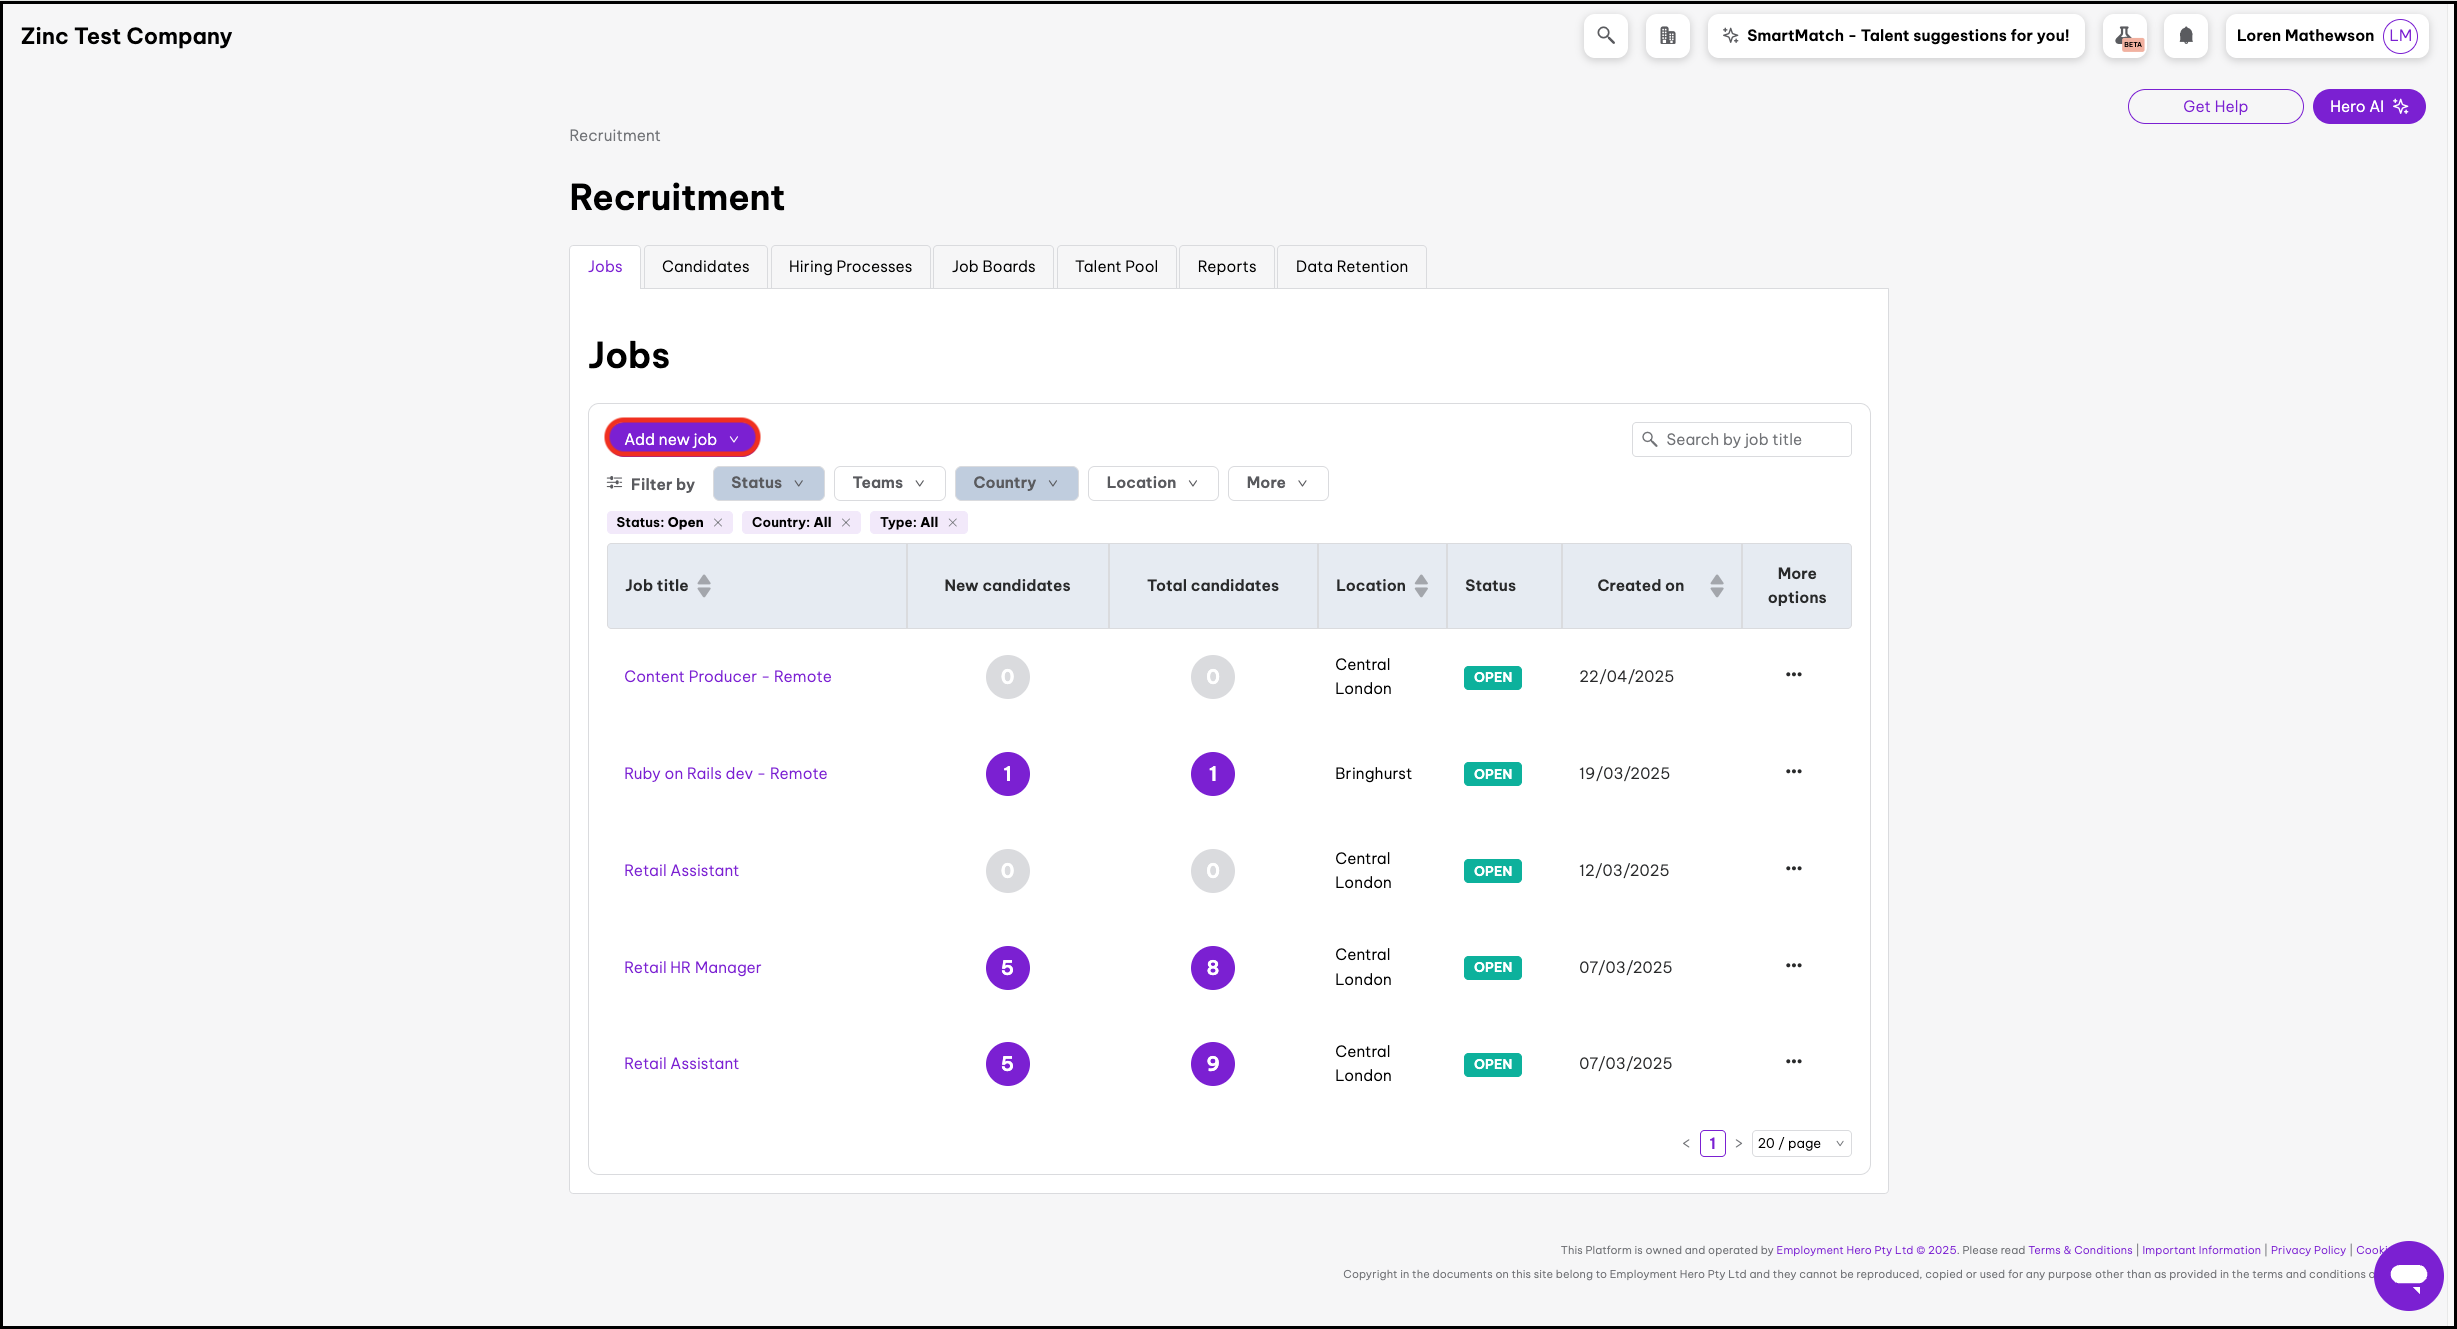Switch to the Candidates tab
The image size is (2457, 1329).
point(705,267)
